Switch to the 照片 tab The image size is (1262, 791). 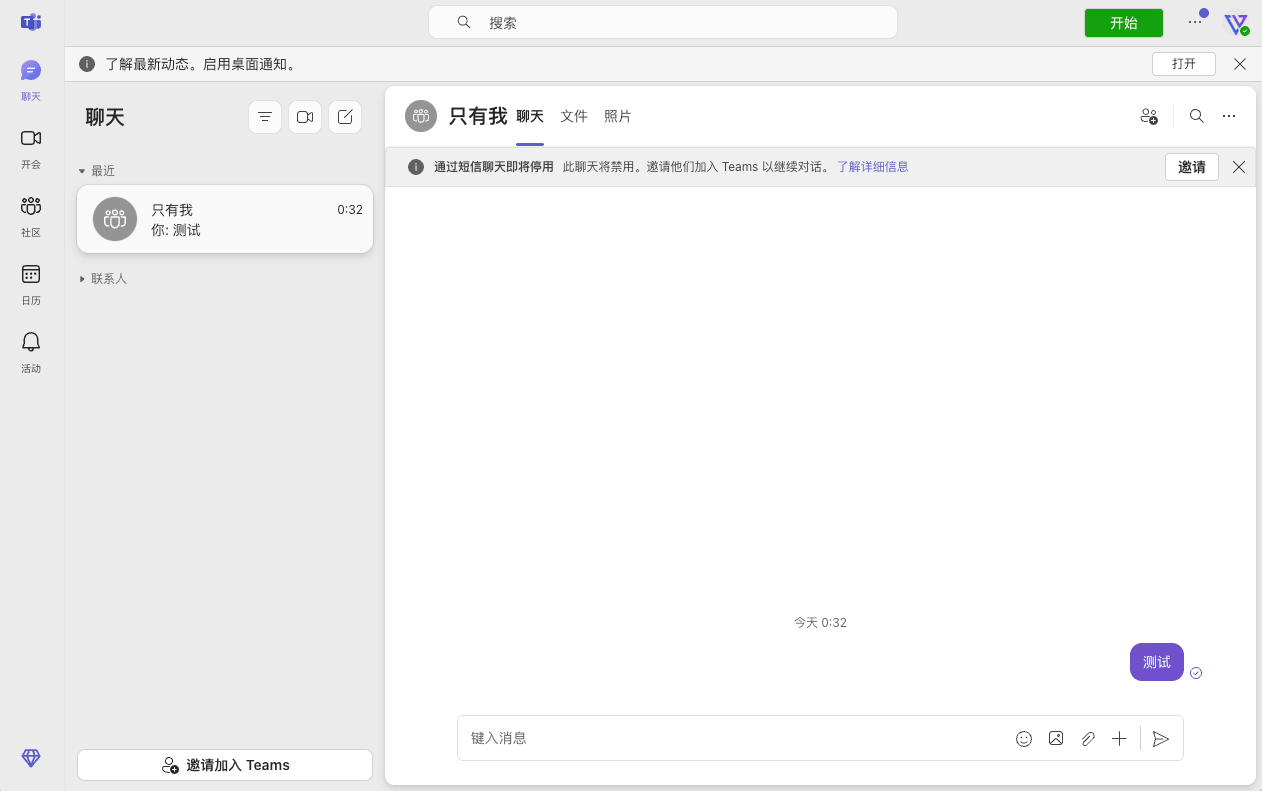tap(617, 116)
